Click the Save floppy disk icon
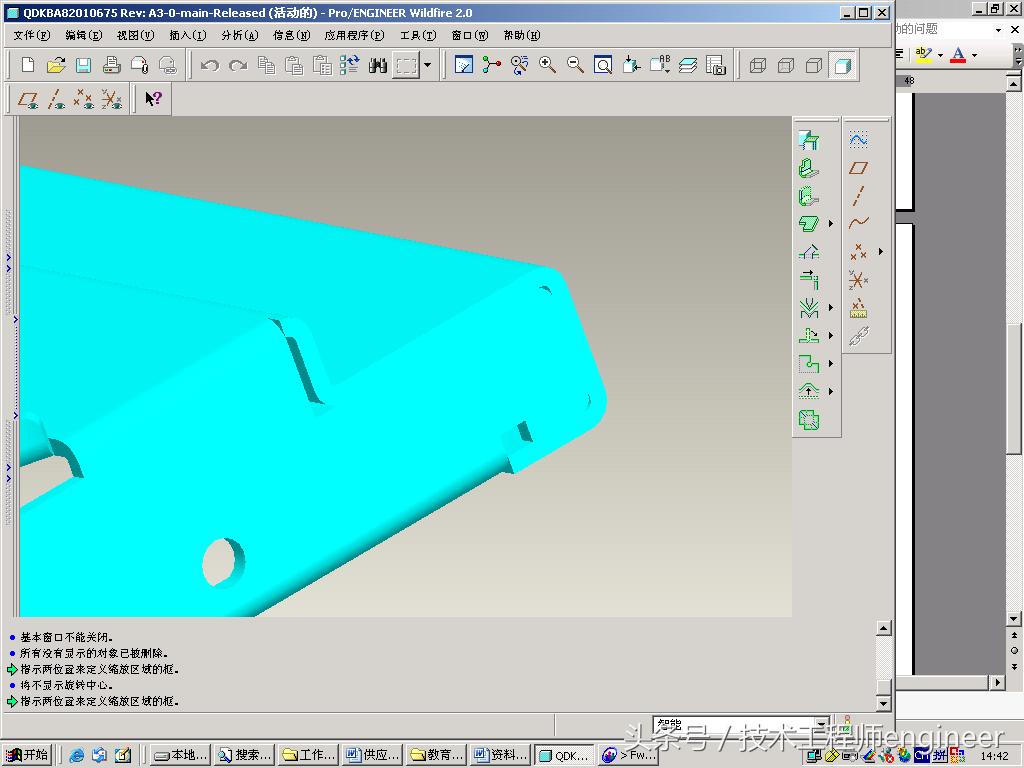Viewport: 1024px width, 768px height. point(84,65)
